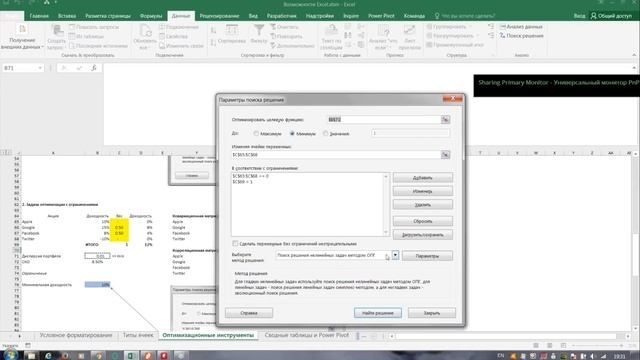This screenshot has height=360, width=640.
Task: Click Reset All (Сбросить) button
Action: coord(422,221)
